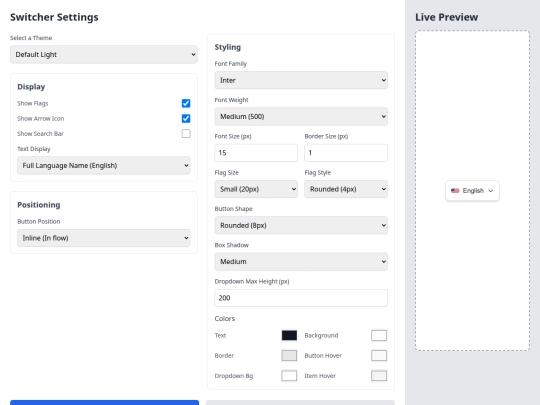Open the Button Position dropdown
Viewport: 540px width, 405px height.
click(104, 238)
